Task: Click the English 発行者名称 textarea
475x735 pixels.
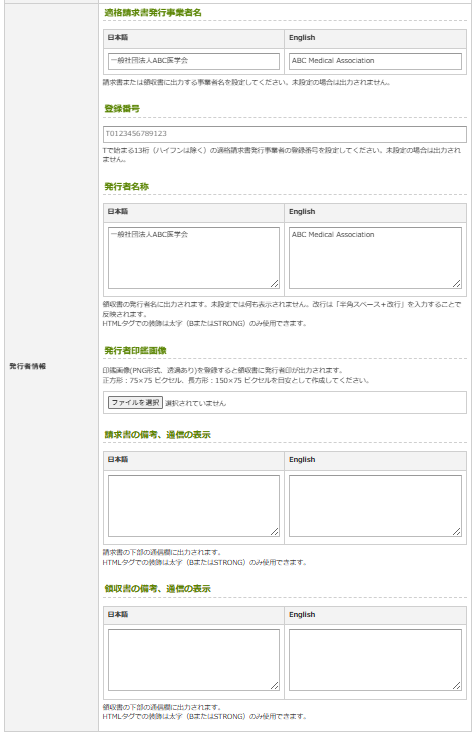Action: pos(375,258)
